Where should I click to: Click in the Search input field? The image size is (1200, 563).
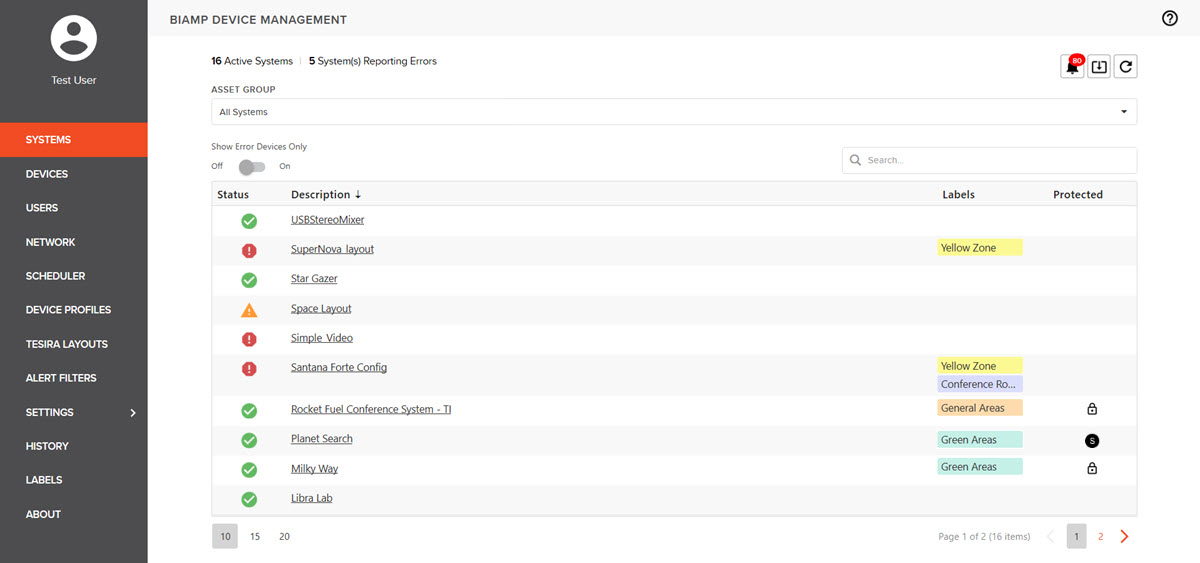point(989,160)
